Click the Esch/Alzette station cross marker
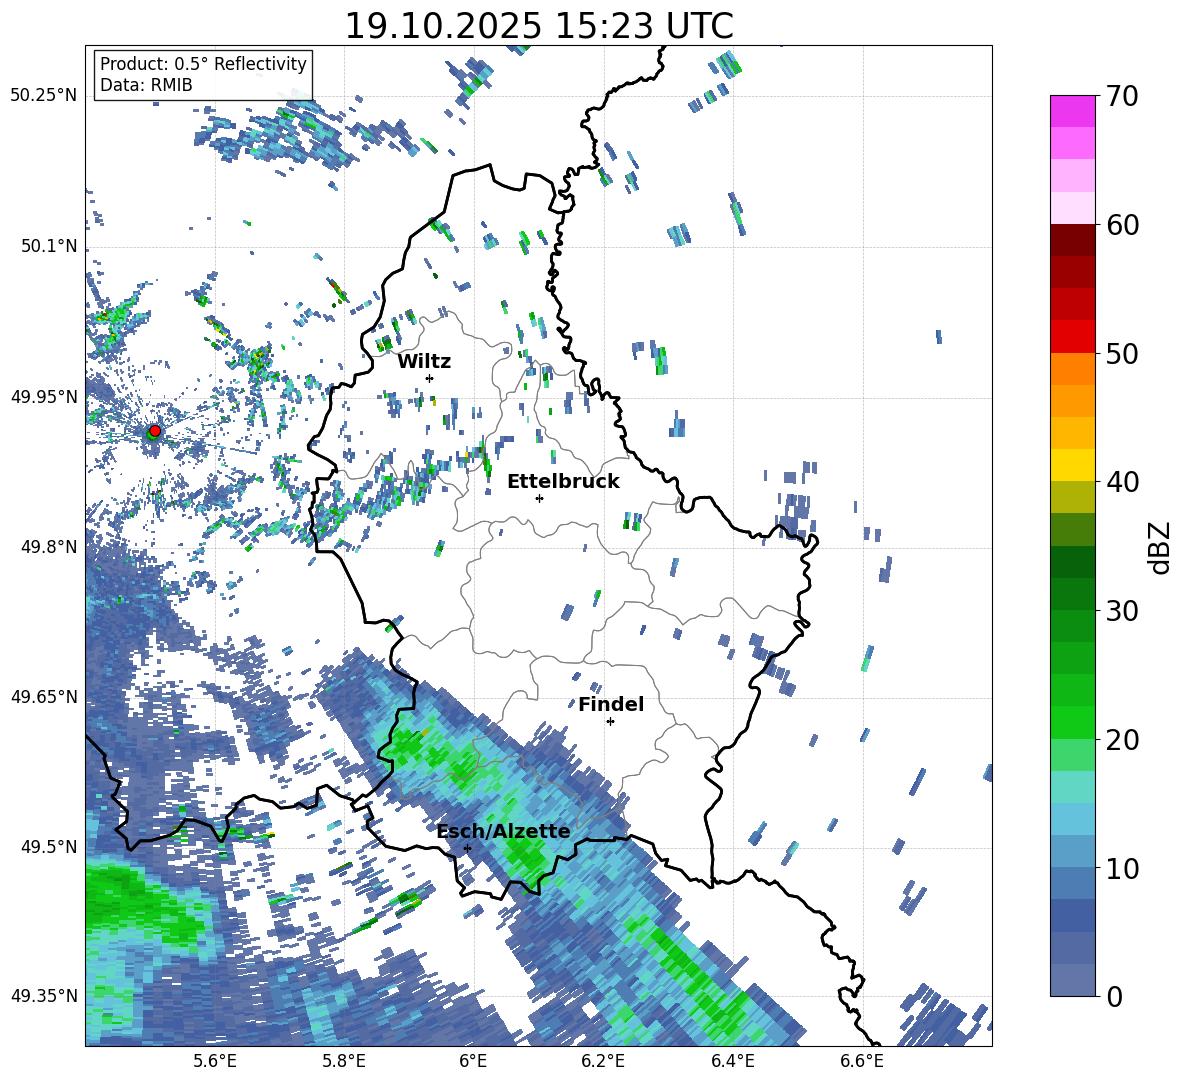Viewport: 1184px width, 1081px height. tap(467, 848)
